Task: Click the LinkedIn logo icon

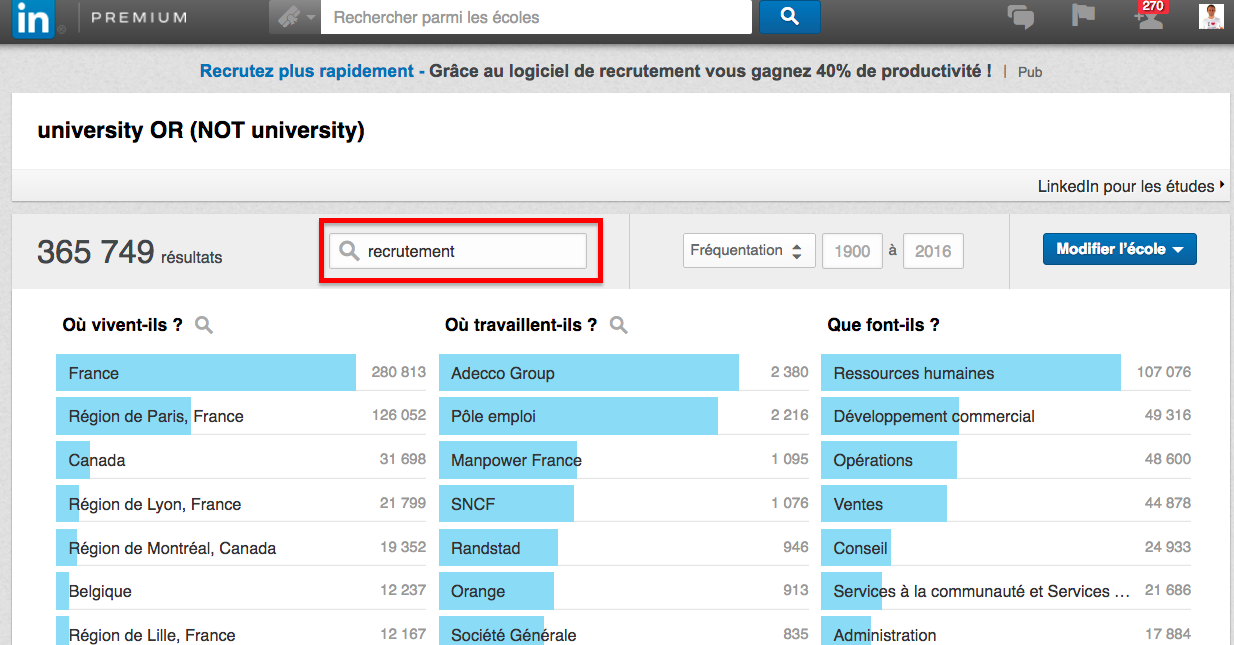Action: 34,18
